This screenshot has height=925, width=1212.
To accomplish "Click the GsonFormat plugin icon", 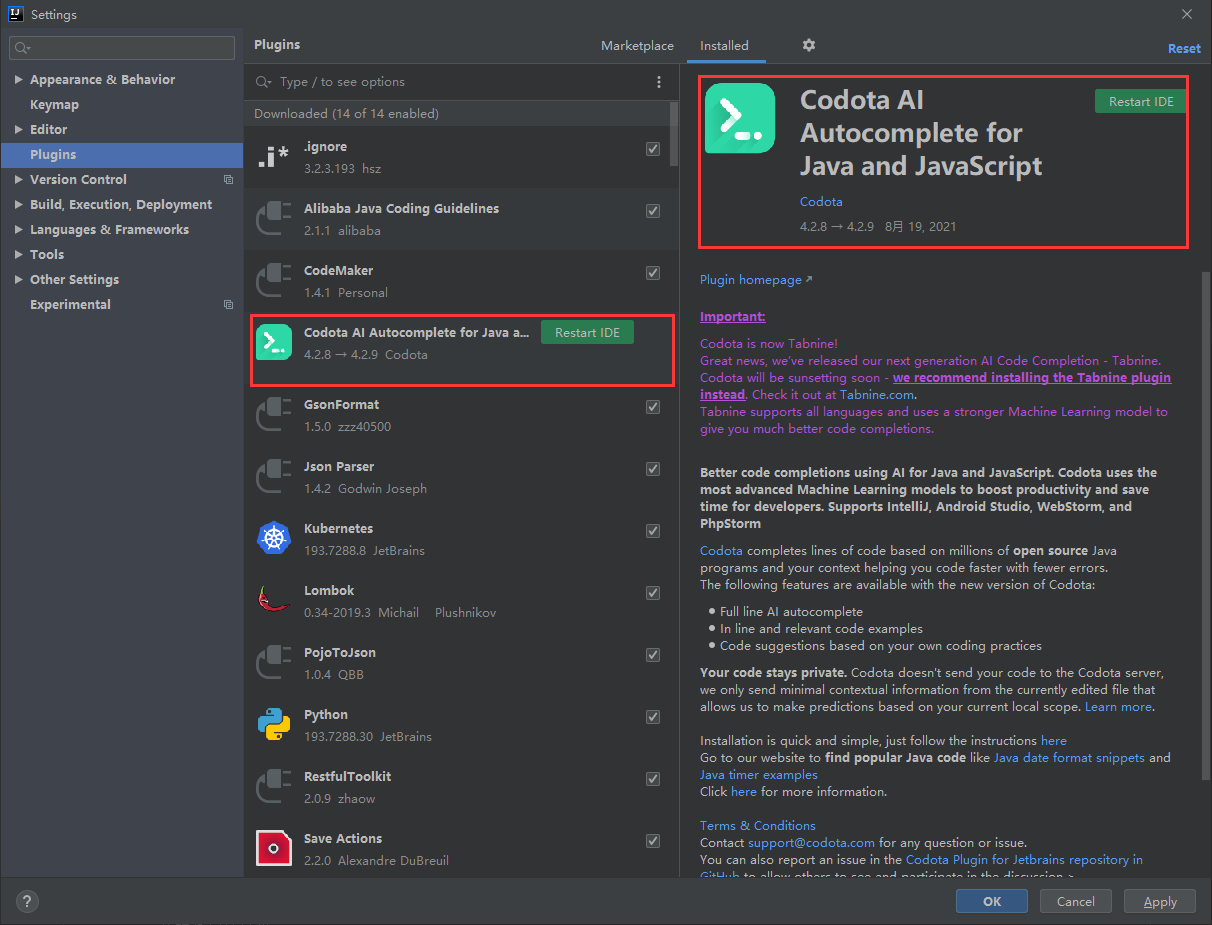I will click(x=273, y=416).
